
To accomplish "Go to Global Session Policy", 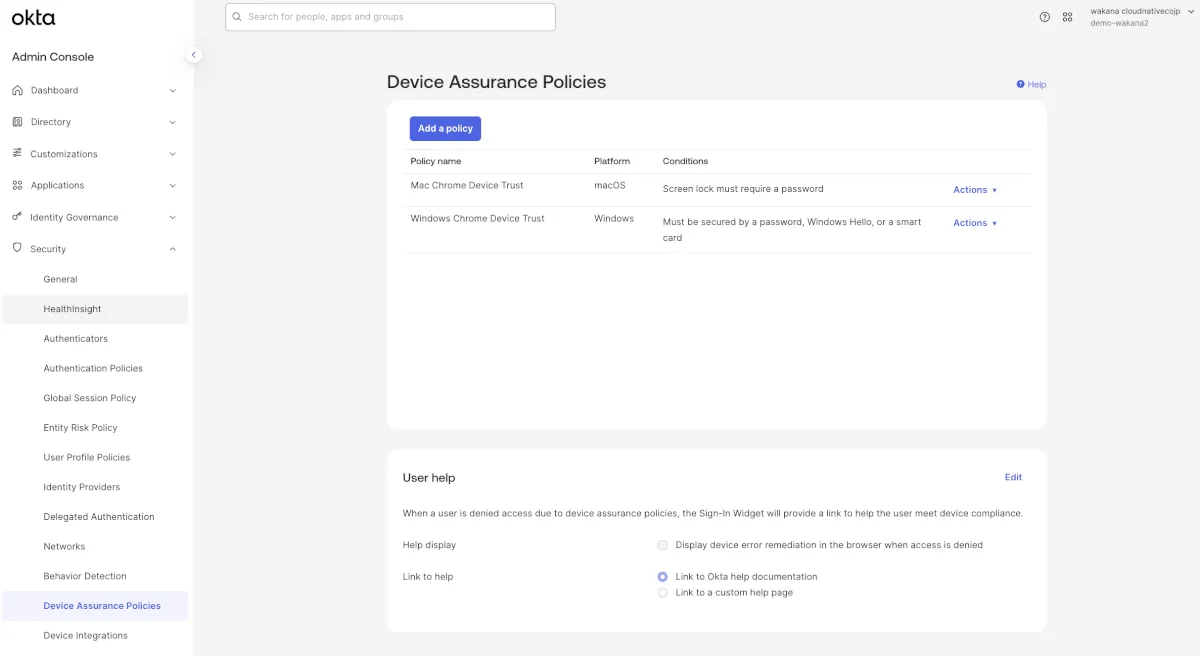I will (x=89, y=398).
